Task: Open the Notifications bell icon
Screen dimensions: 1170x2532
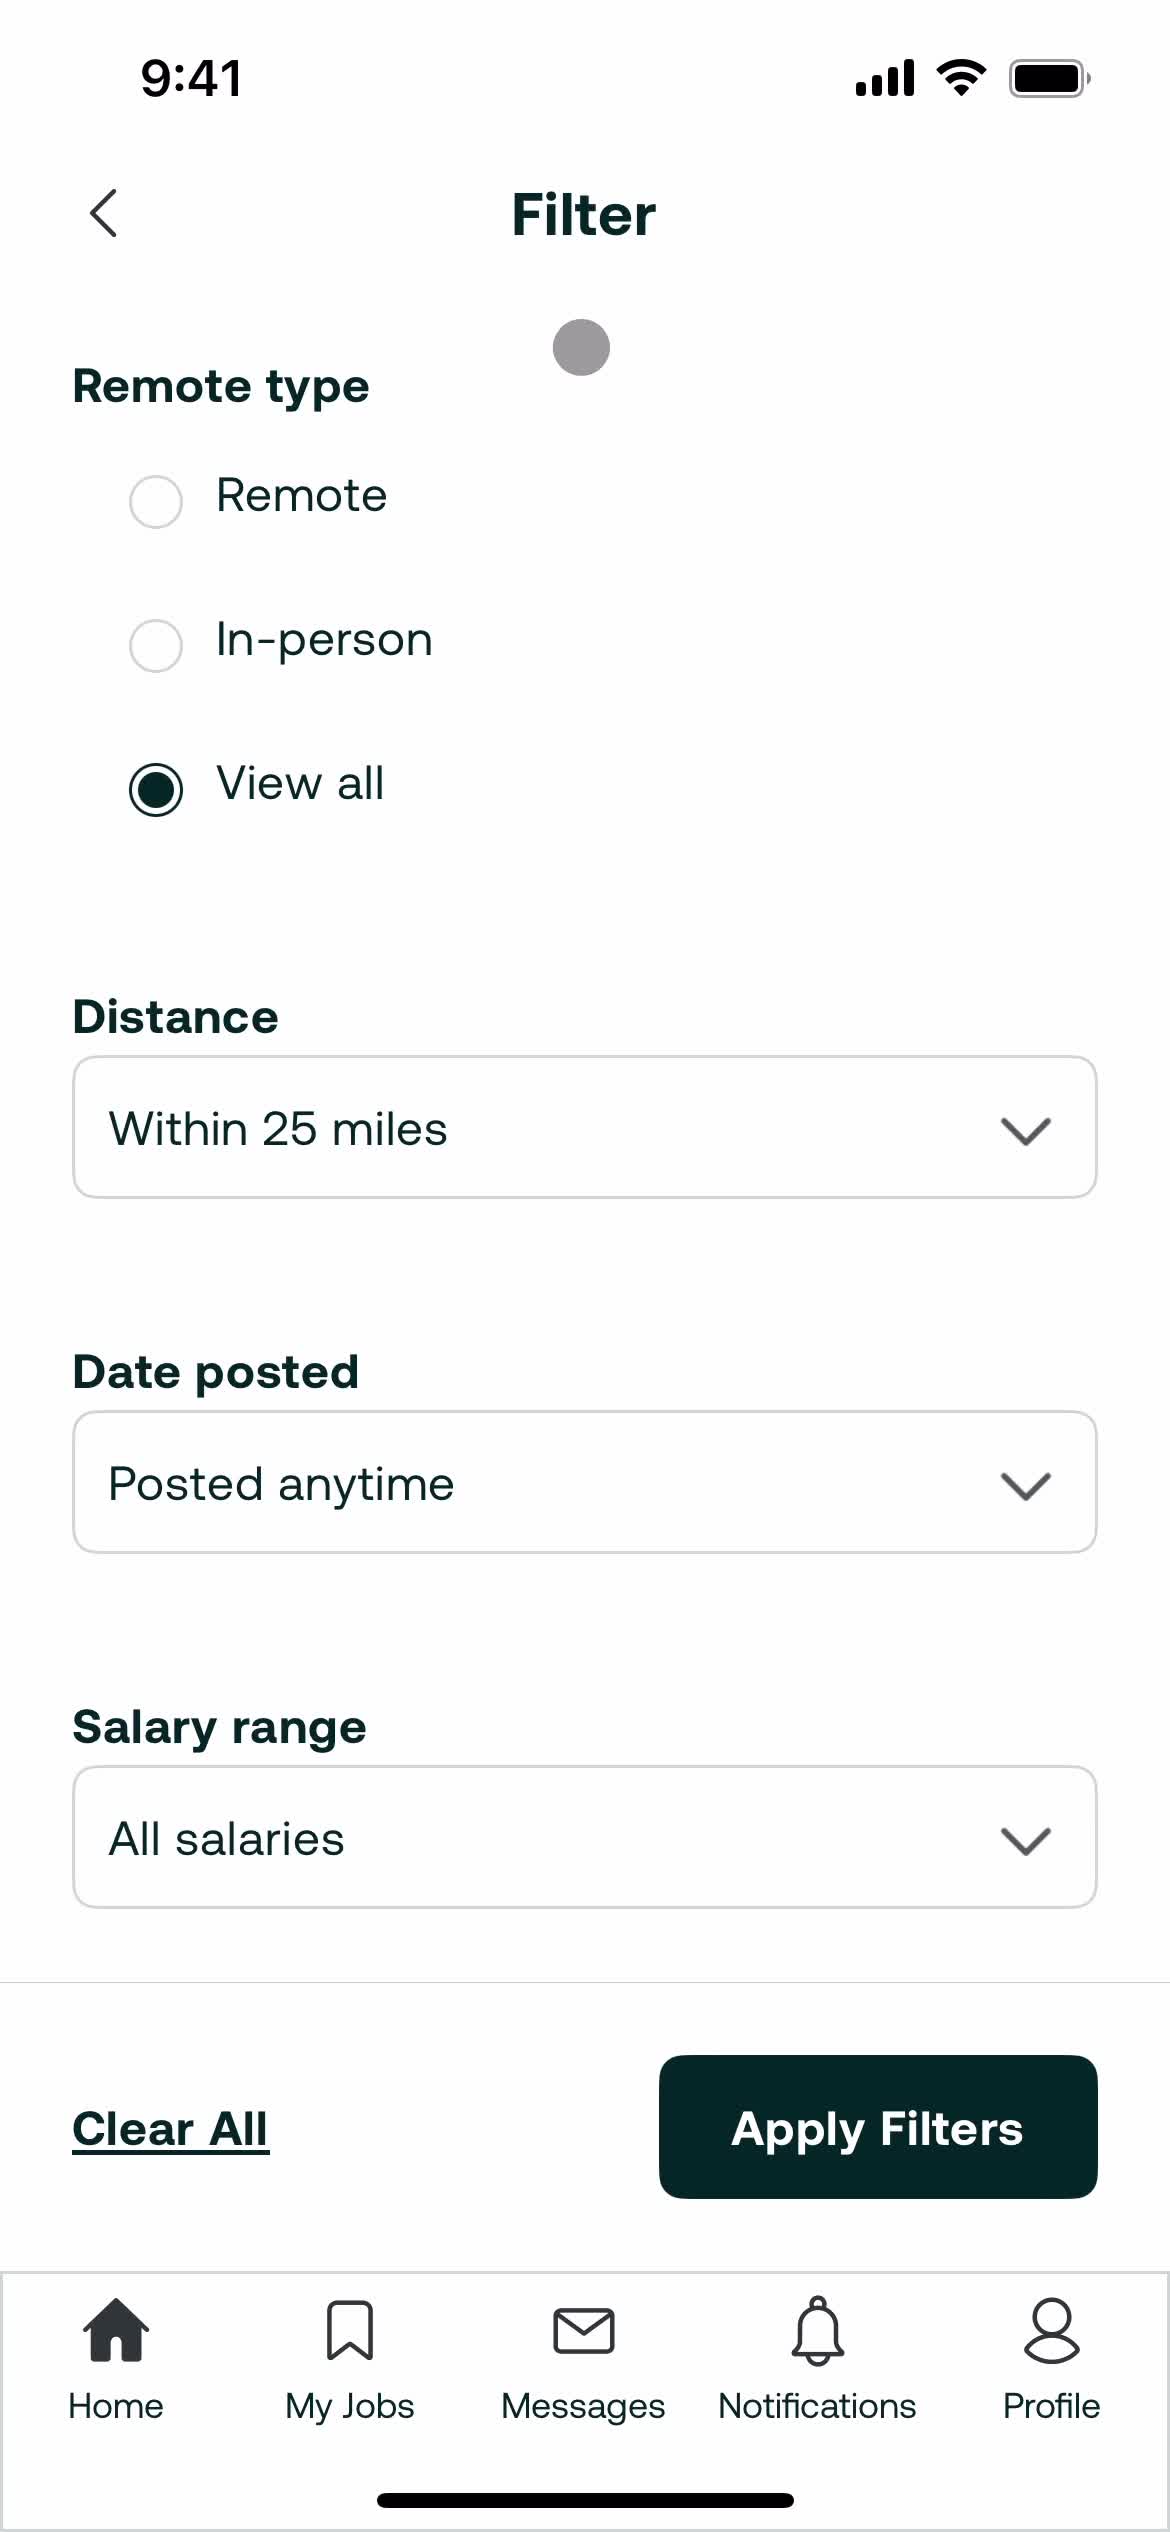Action: coord(818,2331)
